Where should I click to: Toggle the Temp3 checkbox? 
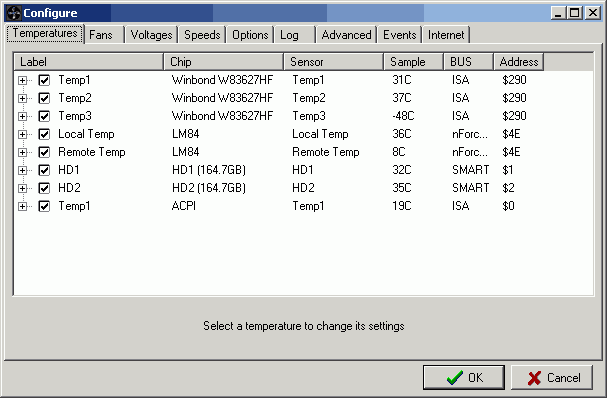tap(44, 116)
